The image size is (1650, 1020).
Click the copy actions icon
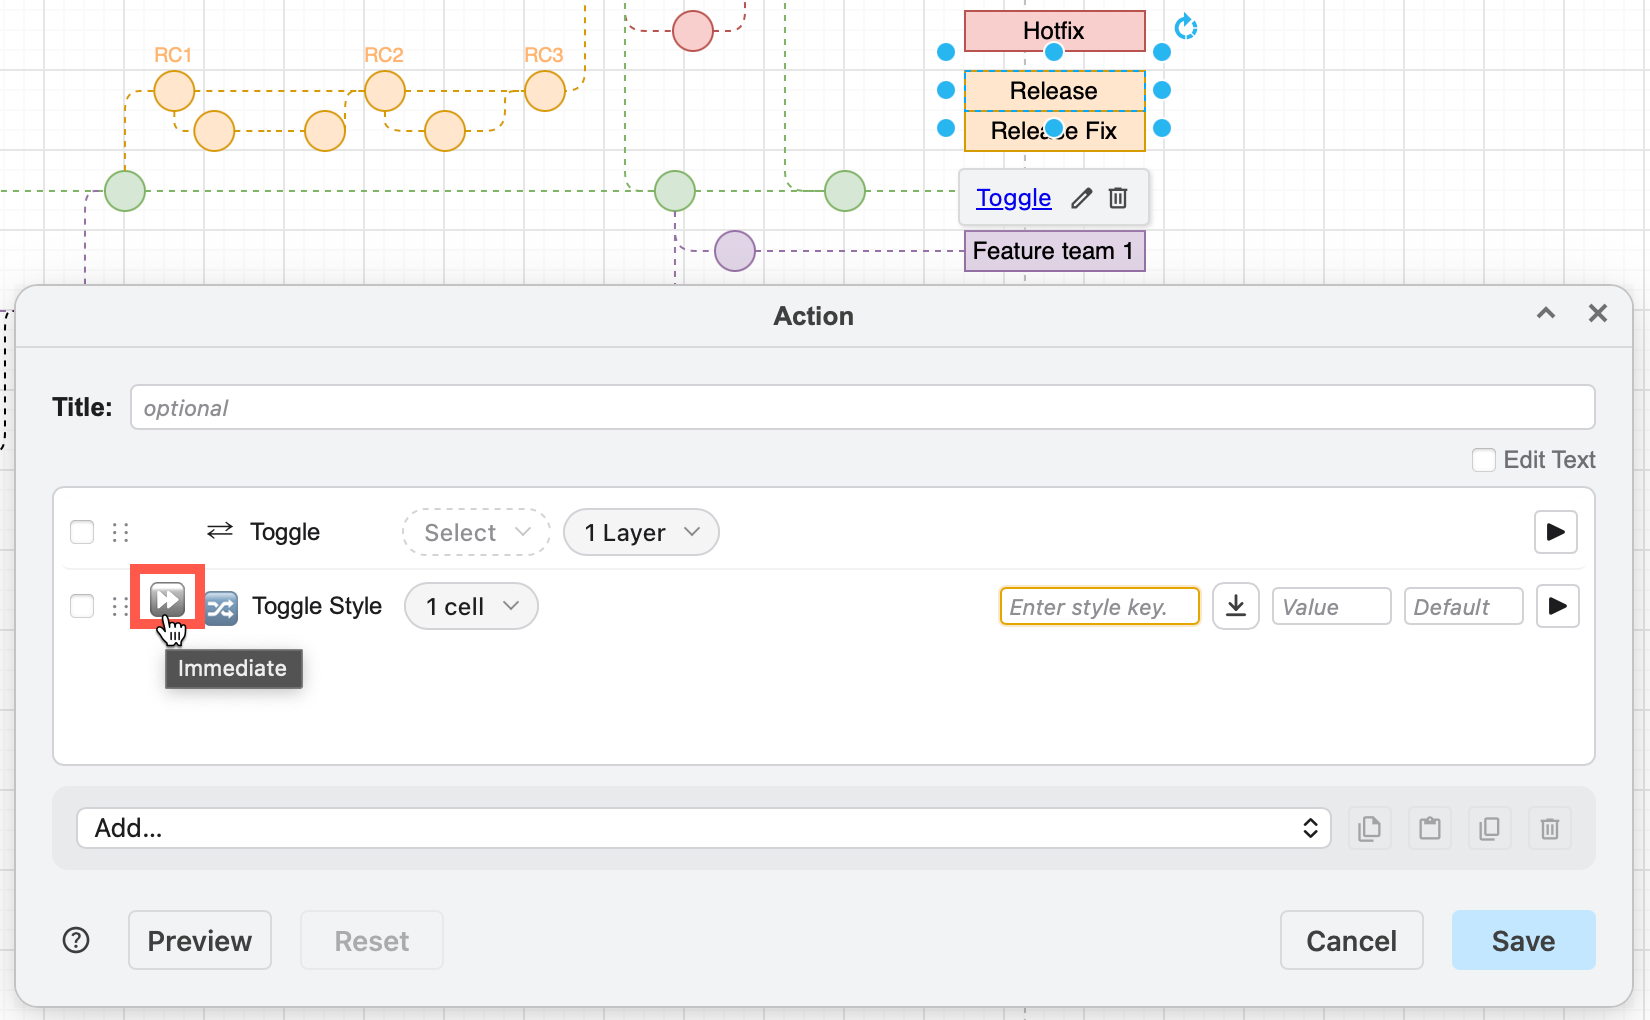coord(1370,828)
